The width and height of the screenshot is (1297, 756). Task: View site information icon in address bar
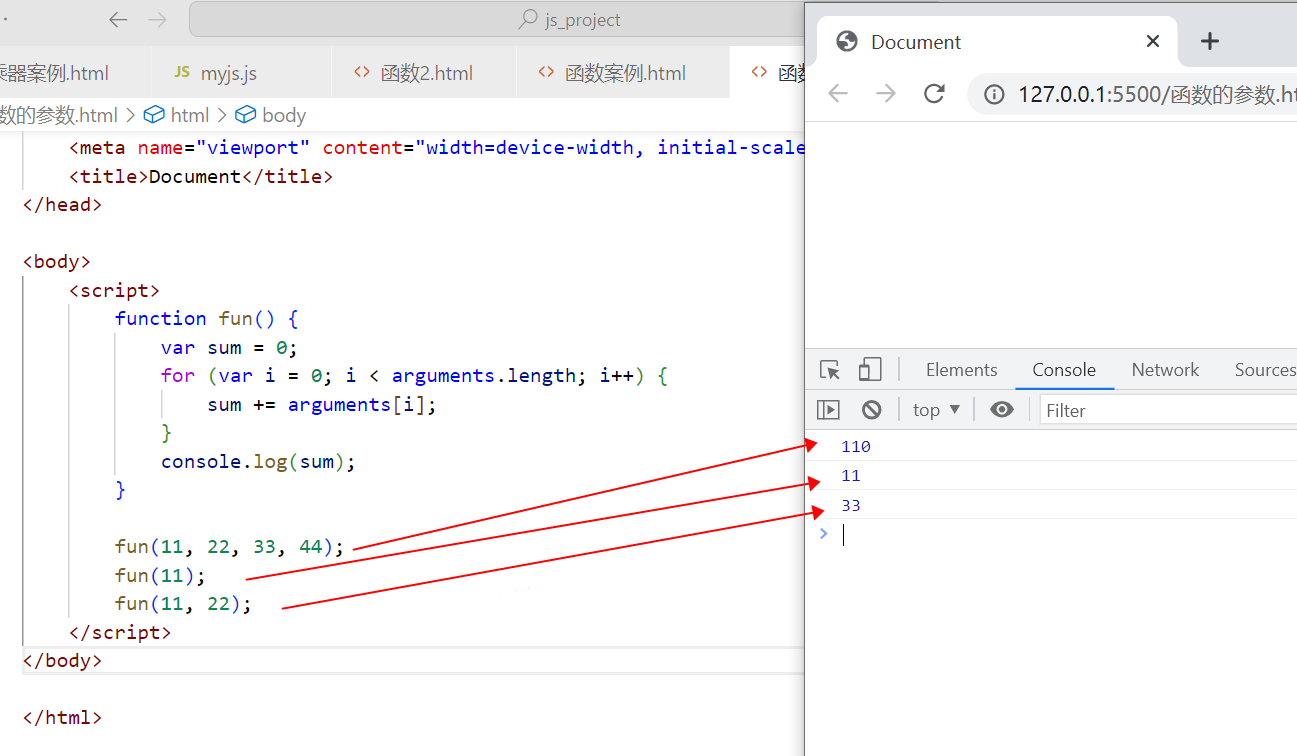tap(994, 94)
